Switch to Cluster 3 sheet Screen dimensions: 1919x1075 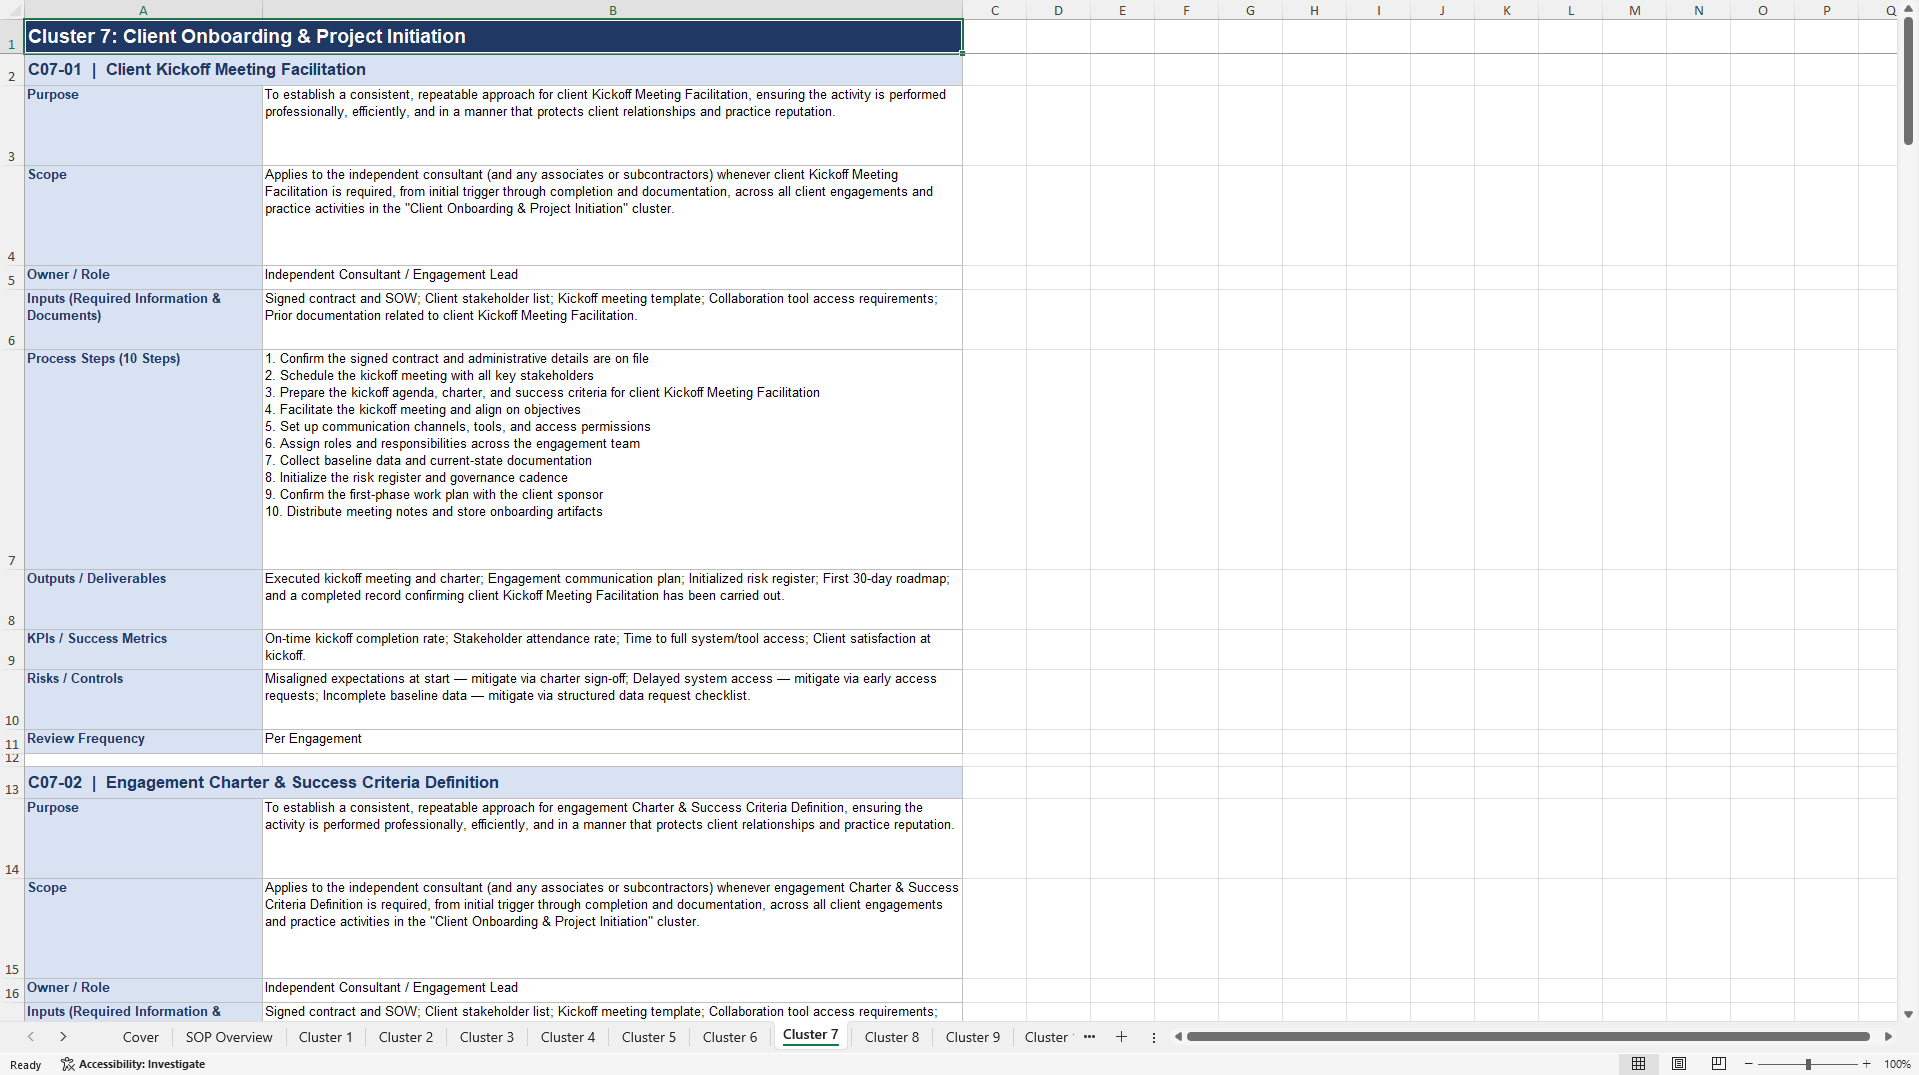point(487,1037)
